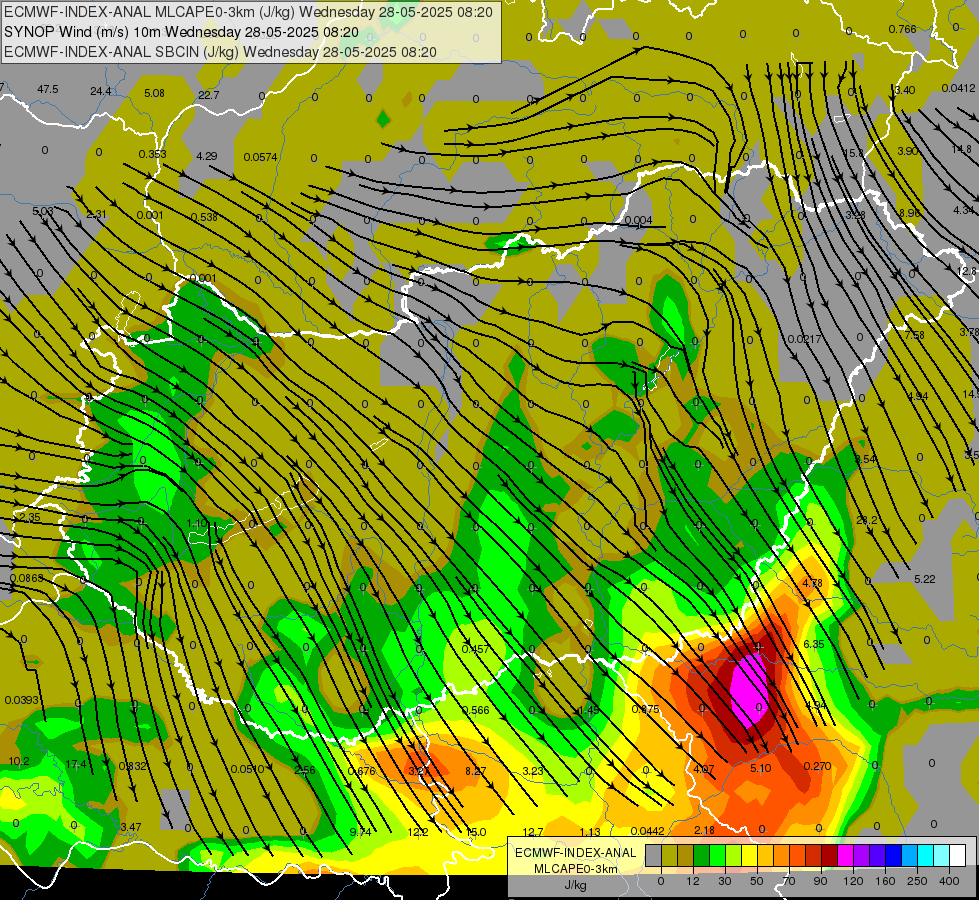979x900 pixels.
Task: Click the 9.74 map value
Action: click(360, 831)
